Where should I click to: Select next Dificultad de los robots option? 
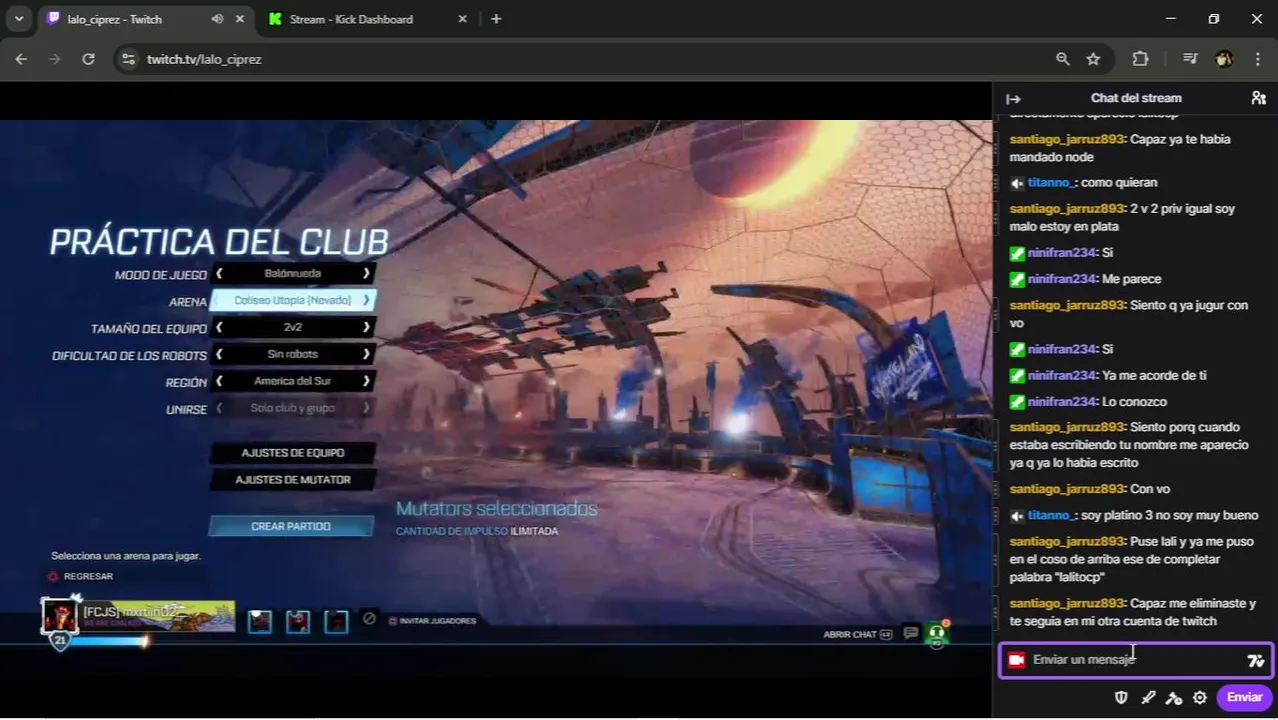[x=366, y=354]
